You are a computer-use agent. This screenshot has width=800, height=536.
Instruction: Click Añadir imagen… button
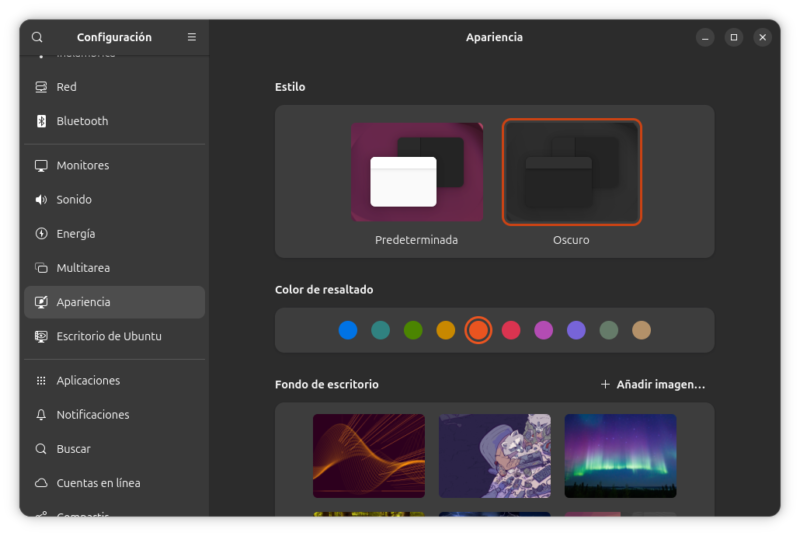click(x=653, y=385)
